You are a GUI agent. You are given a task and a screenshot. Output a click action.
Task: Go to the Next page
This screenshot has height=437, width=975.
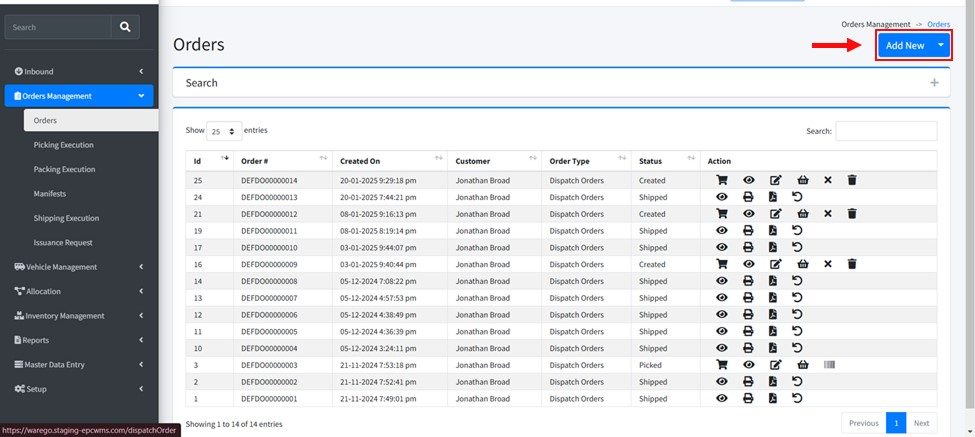[x=922, y=423]
